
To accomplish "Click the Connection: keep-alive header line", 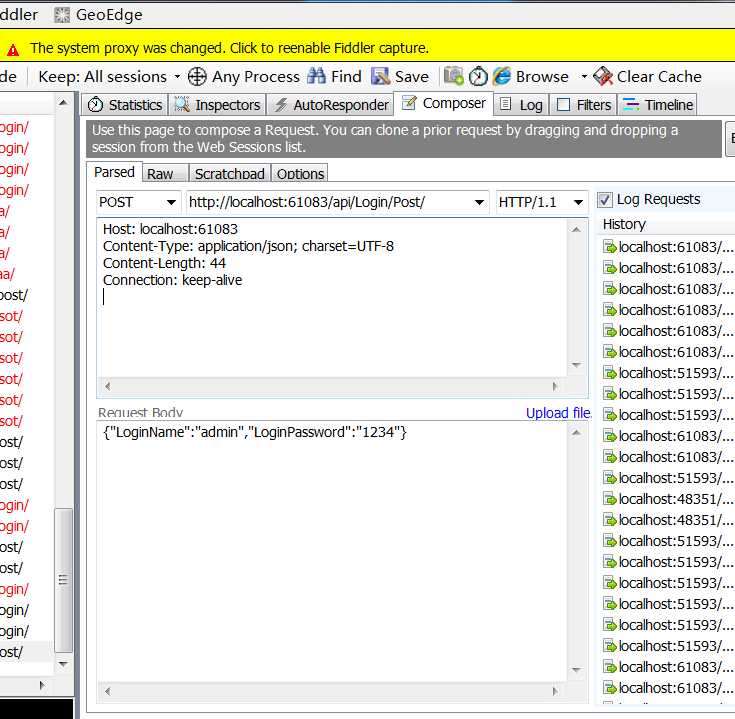I will point(172,280).
